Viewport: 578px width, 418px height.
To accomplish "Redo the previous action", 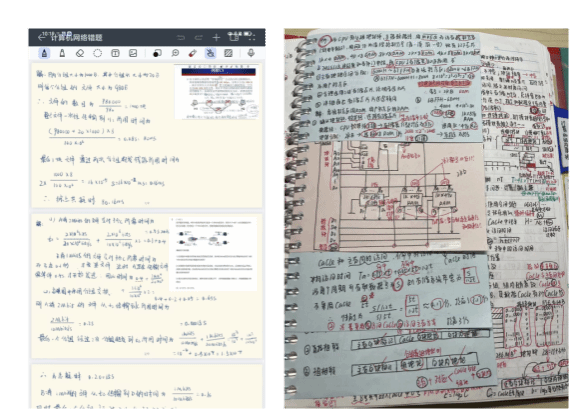I will coord(198,37).
